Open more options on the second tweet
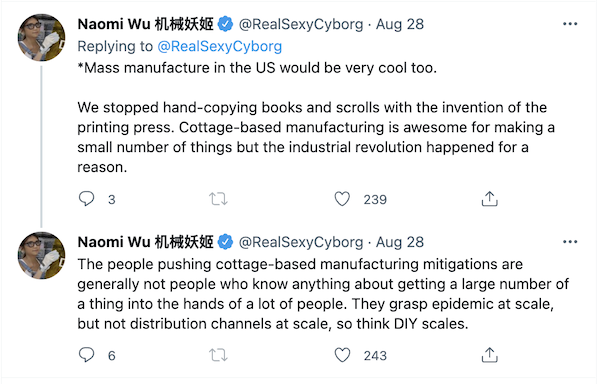This screenshot has width=600, height=384. point(570,242)
